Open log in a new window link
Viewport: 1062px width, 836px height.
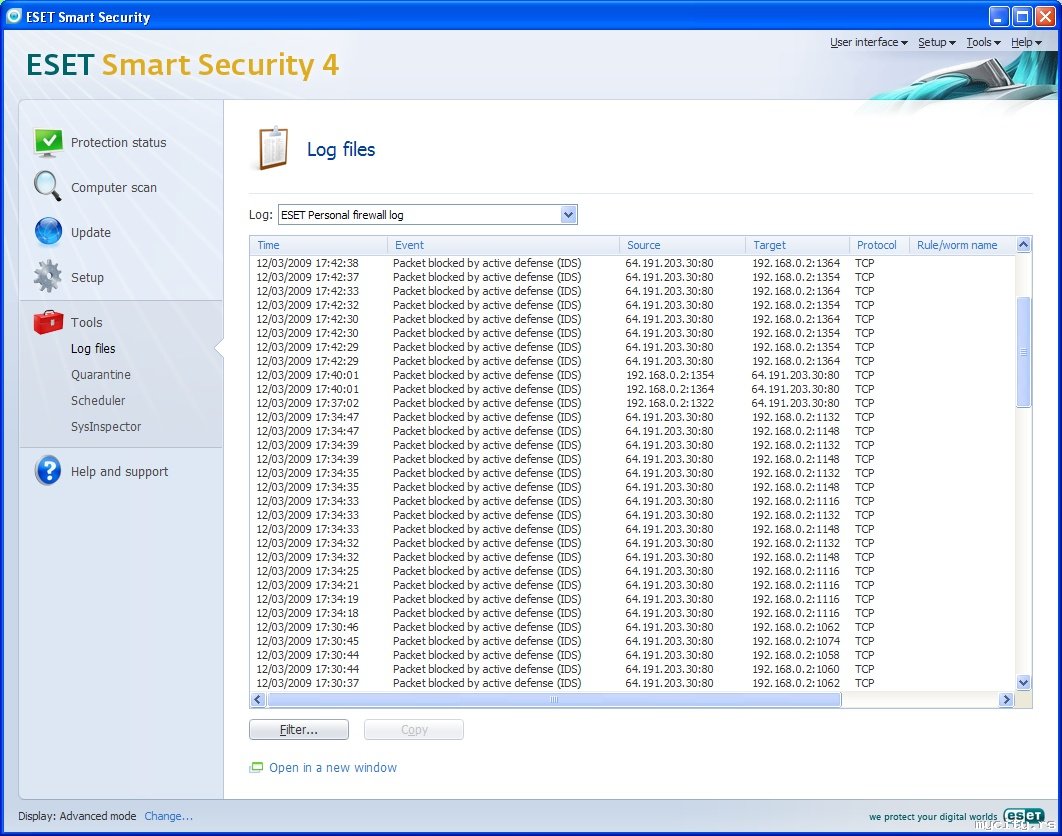point(333,768)
